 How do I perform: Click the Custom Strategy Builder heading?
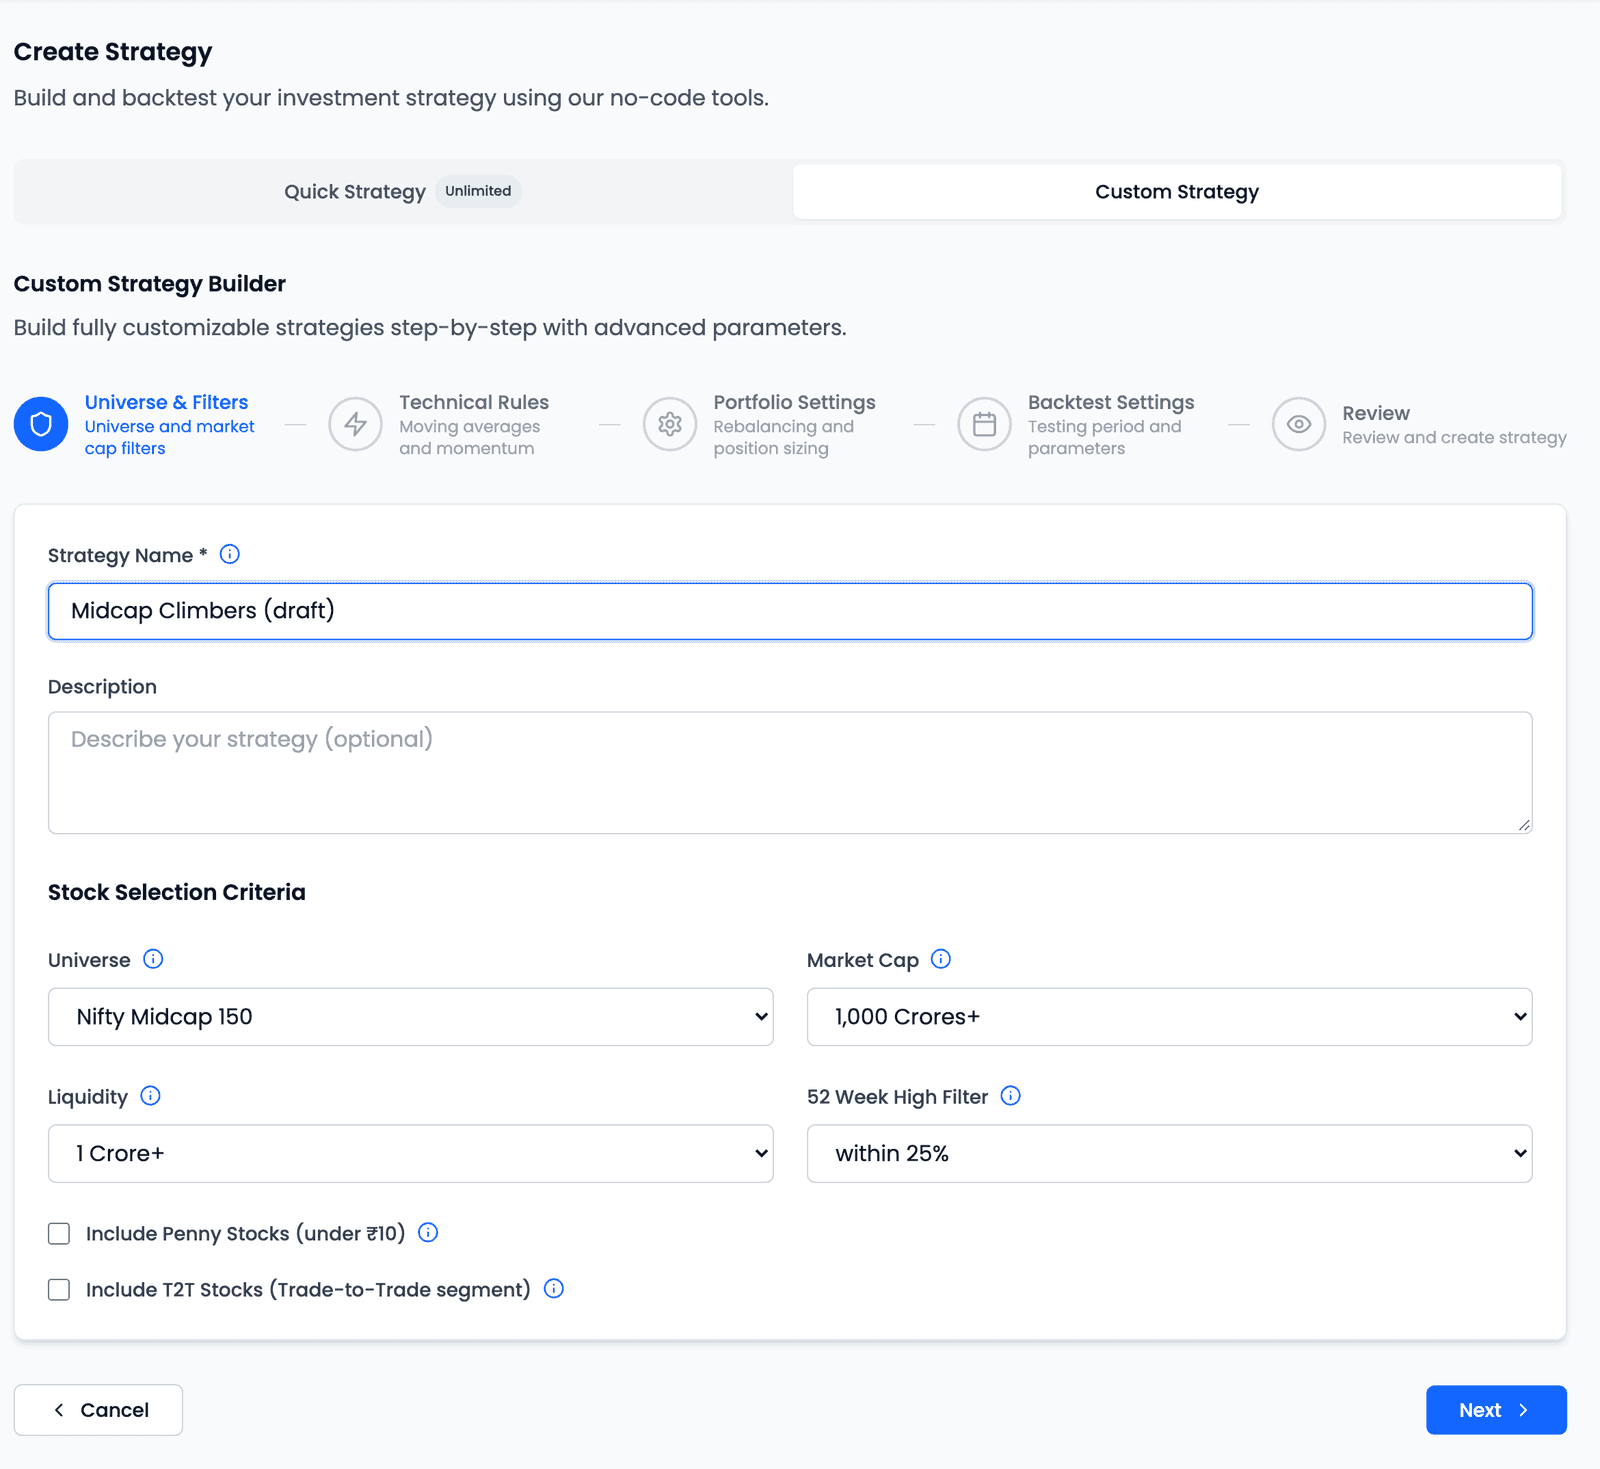click(150, 284)
